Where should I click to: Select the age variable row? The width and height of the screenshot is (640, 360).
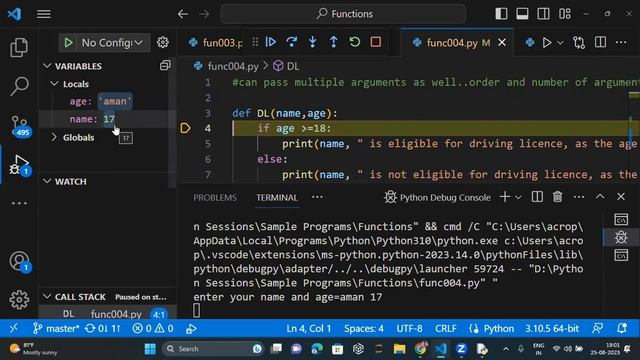107,101
